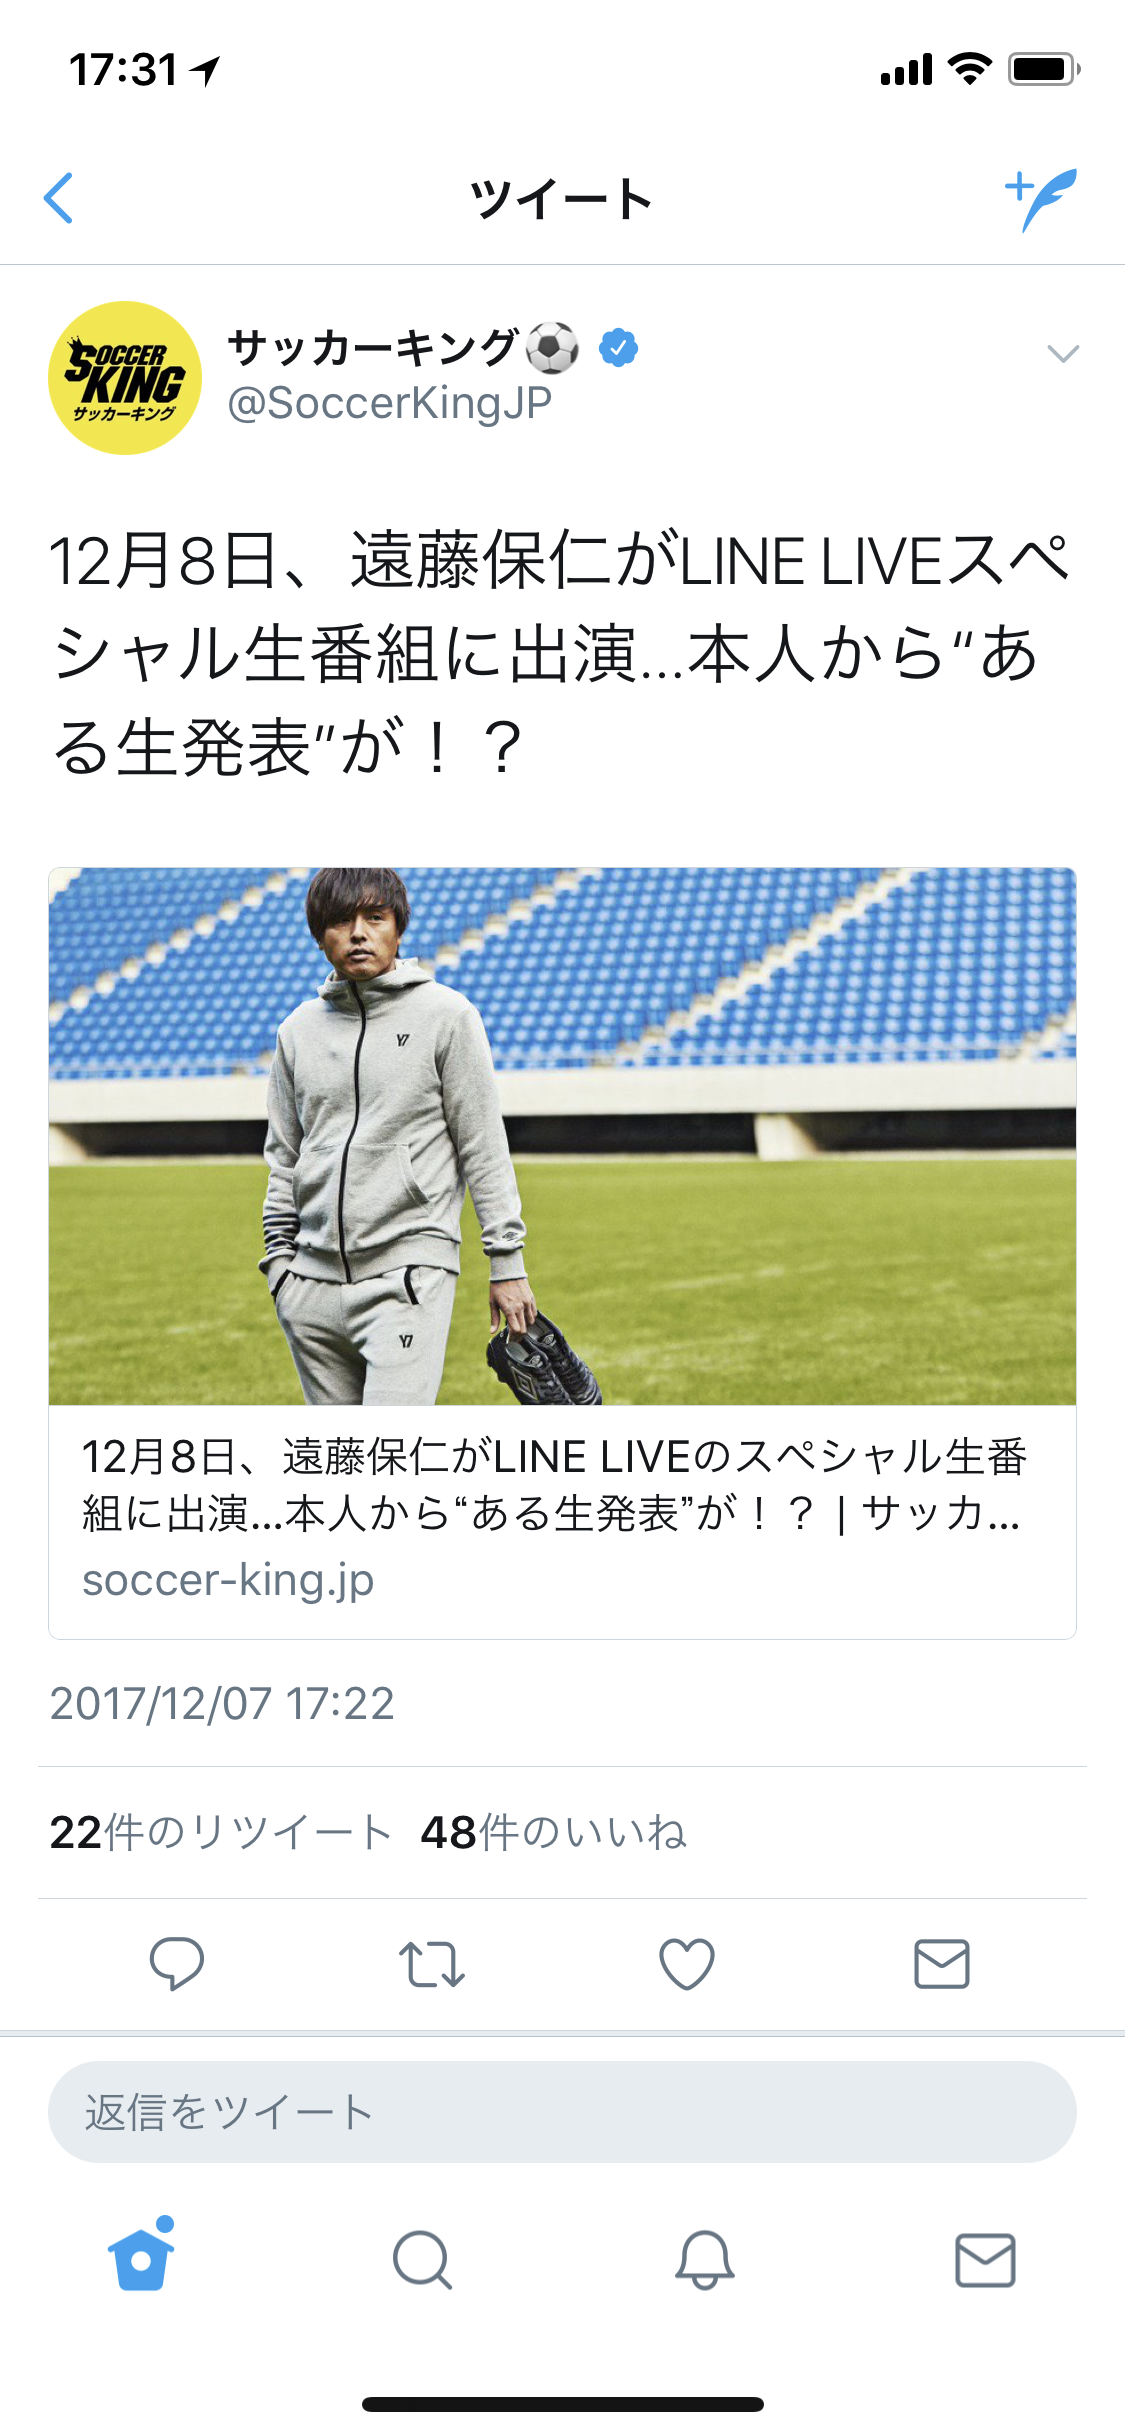This screenshot has height=2436, width=1125.
Task: Open the Home tab
Action: pyautogui.click(x=141, y=2254)
